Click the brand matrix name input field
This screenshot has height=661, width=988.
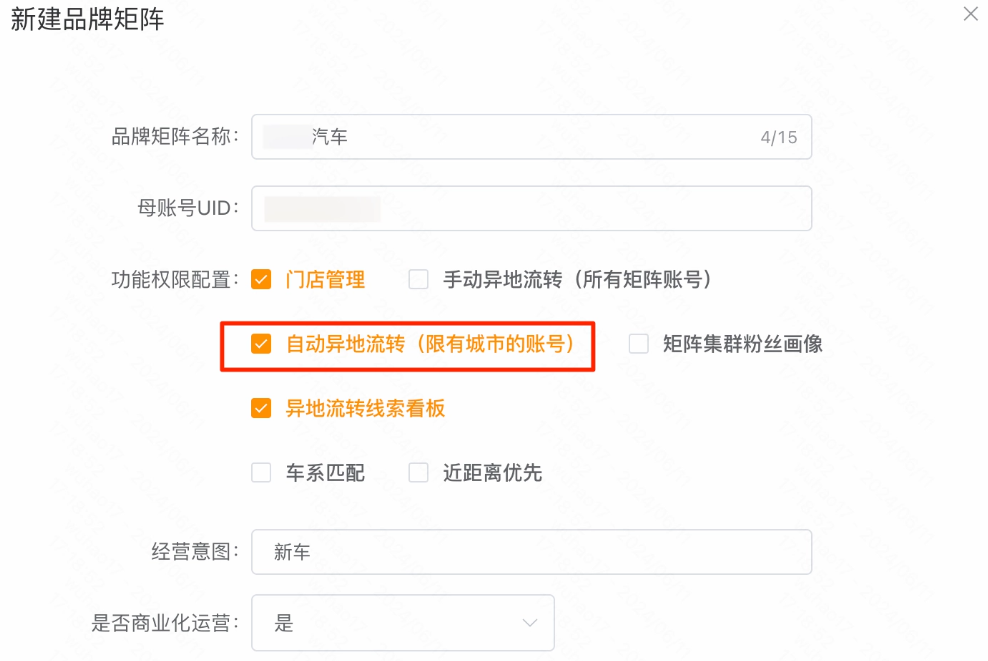[532, 137]
